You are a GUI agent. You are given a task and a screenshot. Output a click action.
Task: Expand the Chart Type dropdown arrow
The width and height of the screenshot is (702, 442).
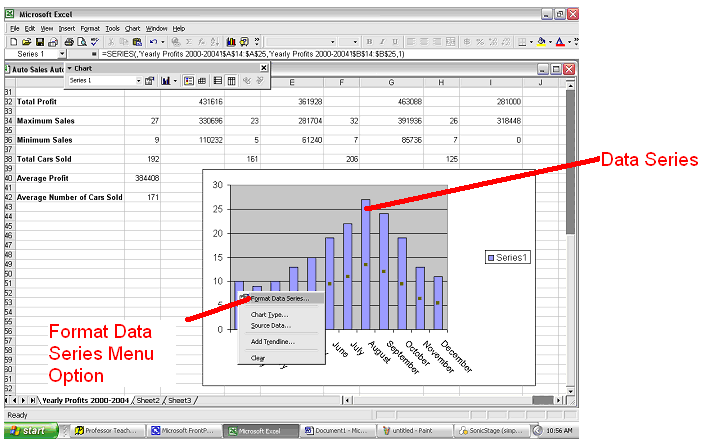[x=176, y=80]
